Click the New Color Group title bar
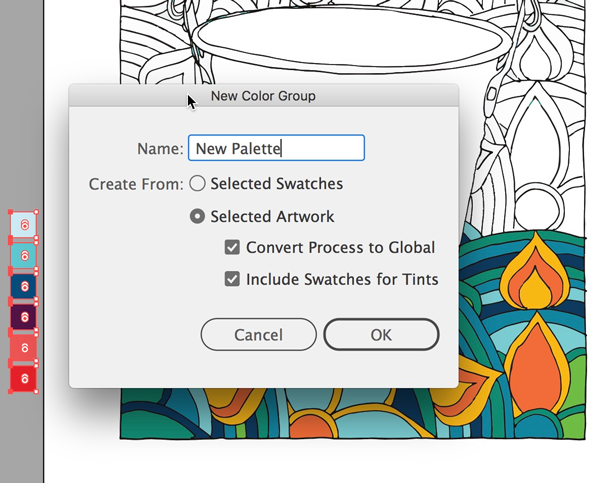Screen dimensions: 600x483 click(x=264, y=95)
